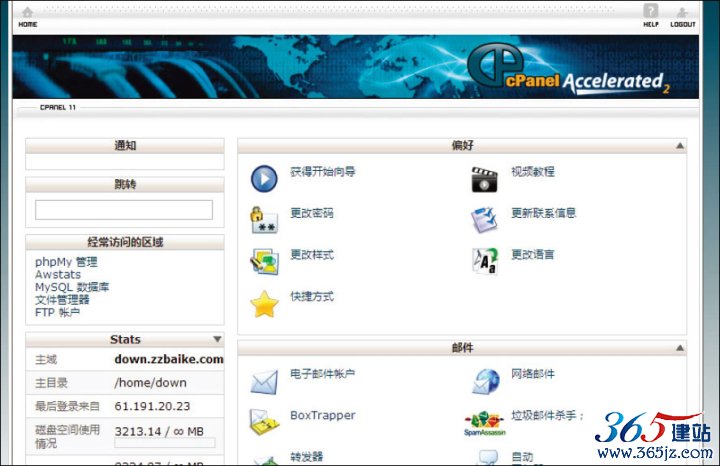Screen dimensions: 720x466
Task: Click the Logout user icon
Action: 682,12
